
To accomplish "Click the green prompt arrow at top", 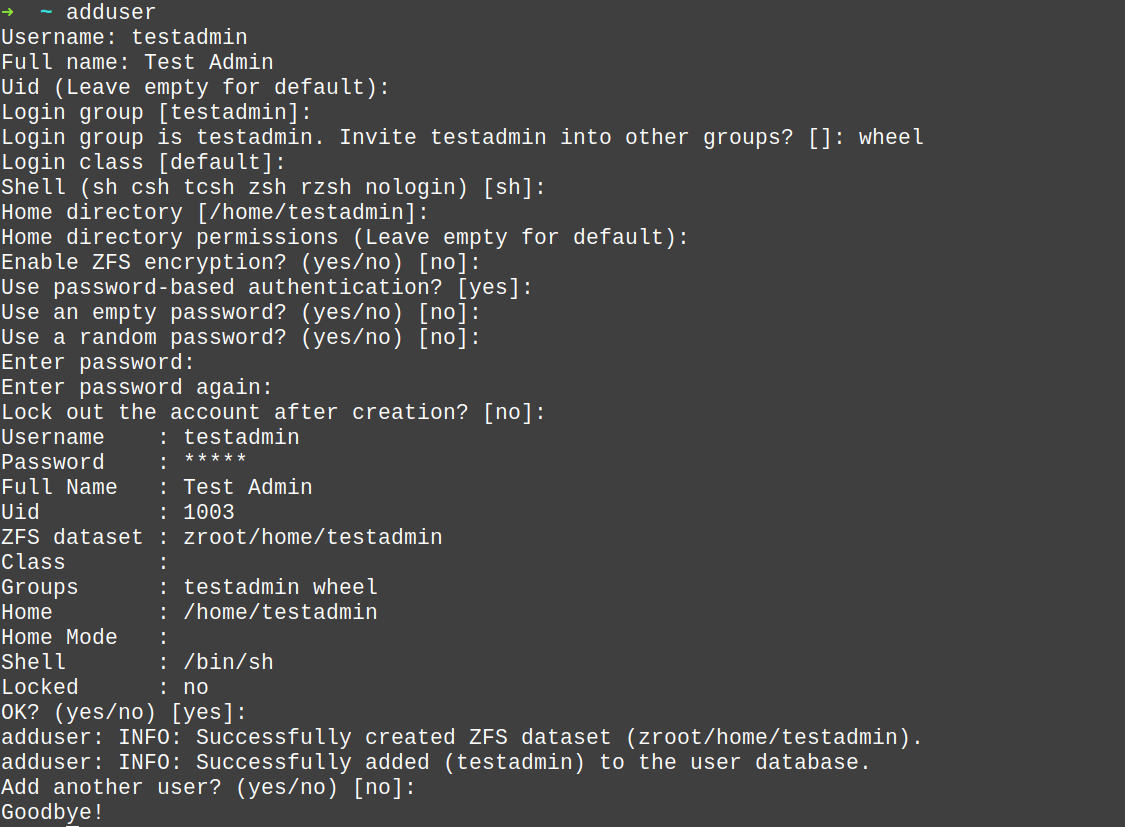I will click(x=8, y=13).
